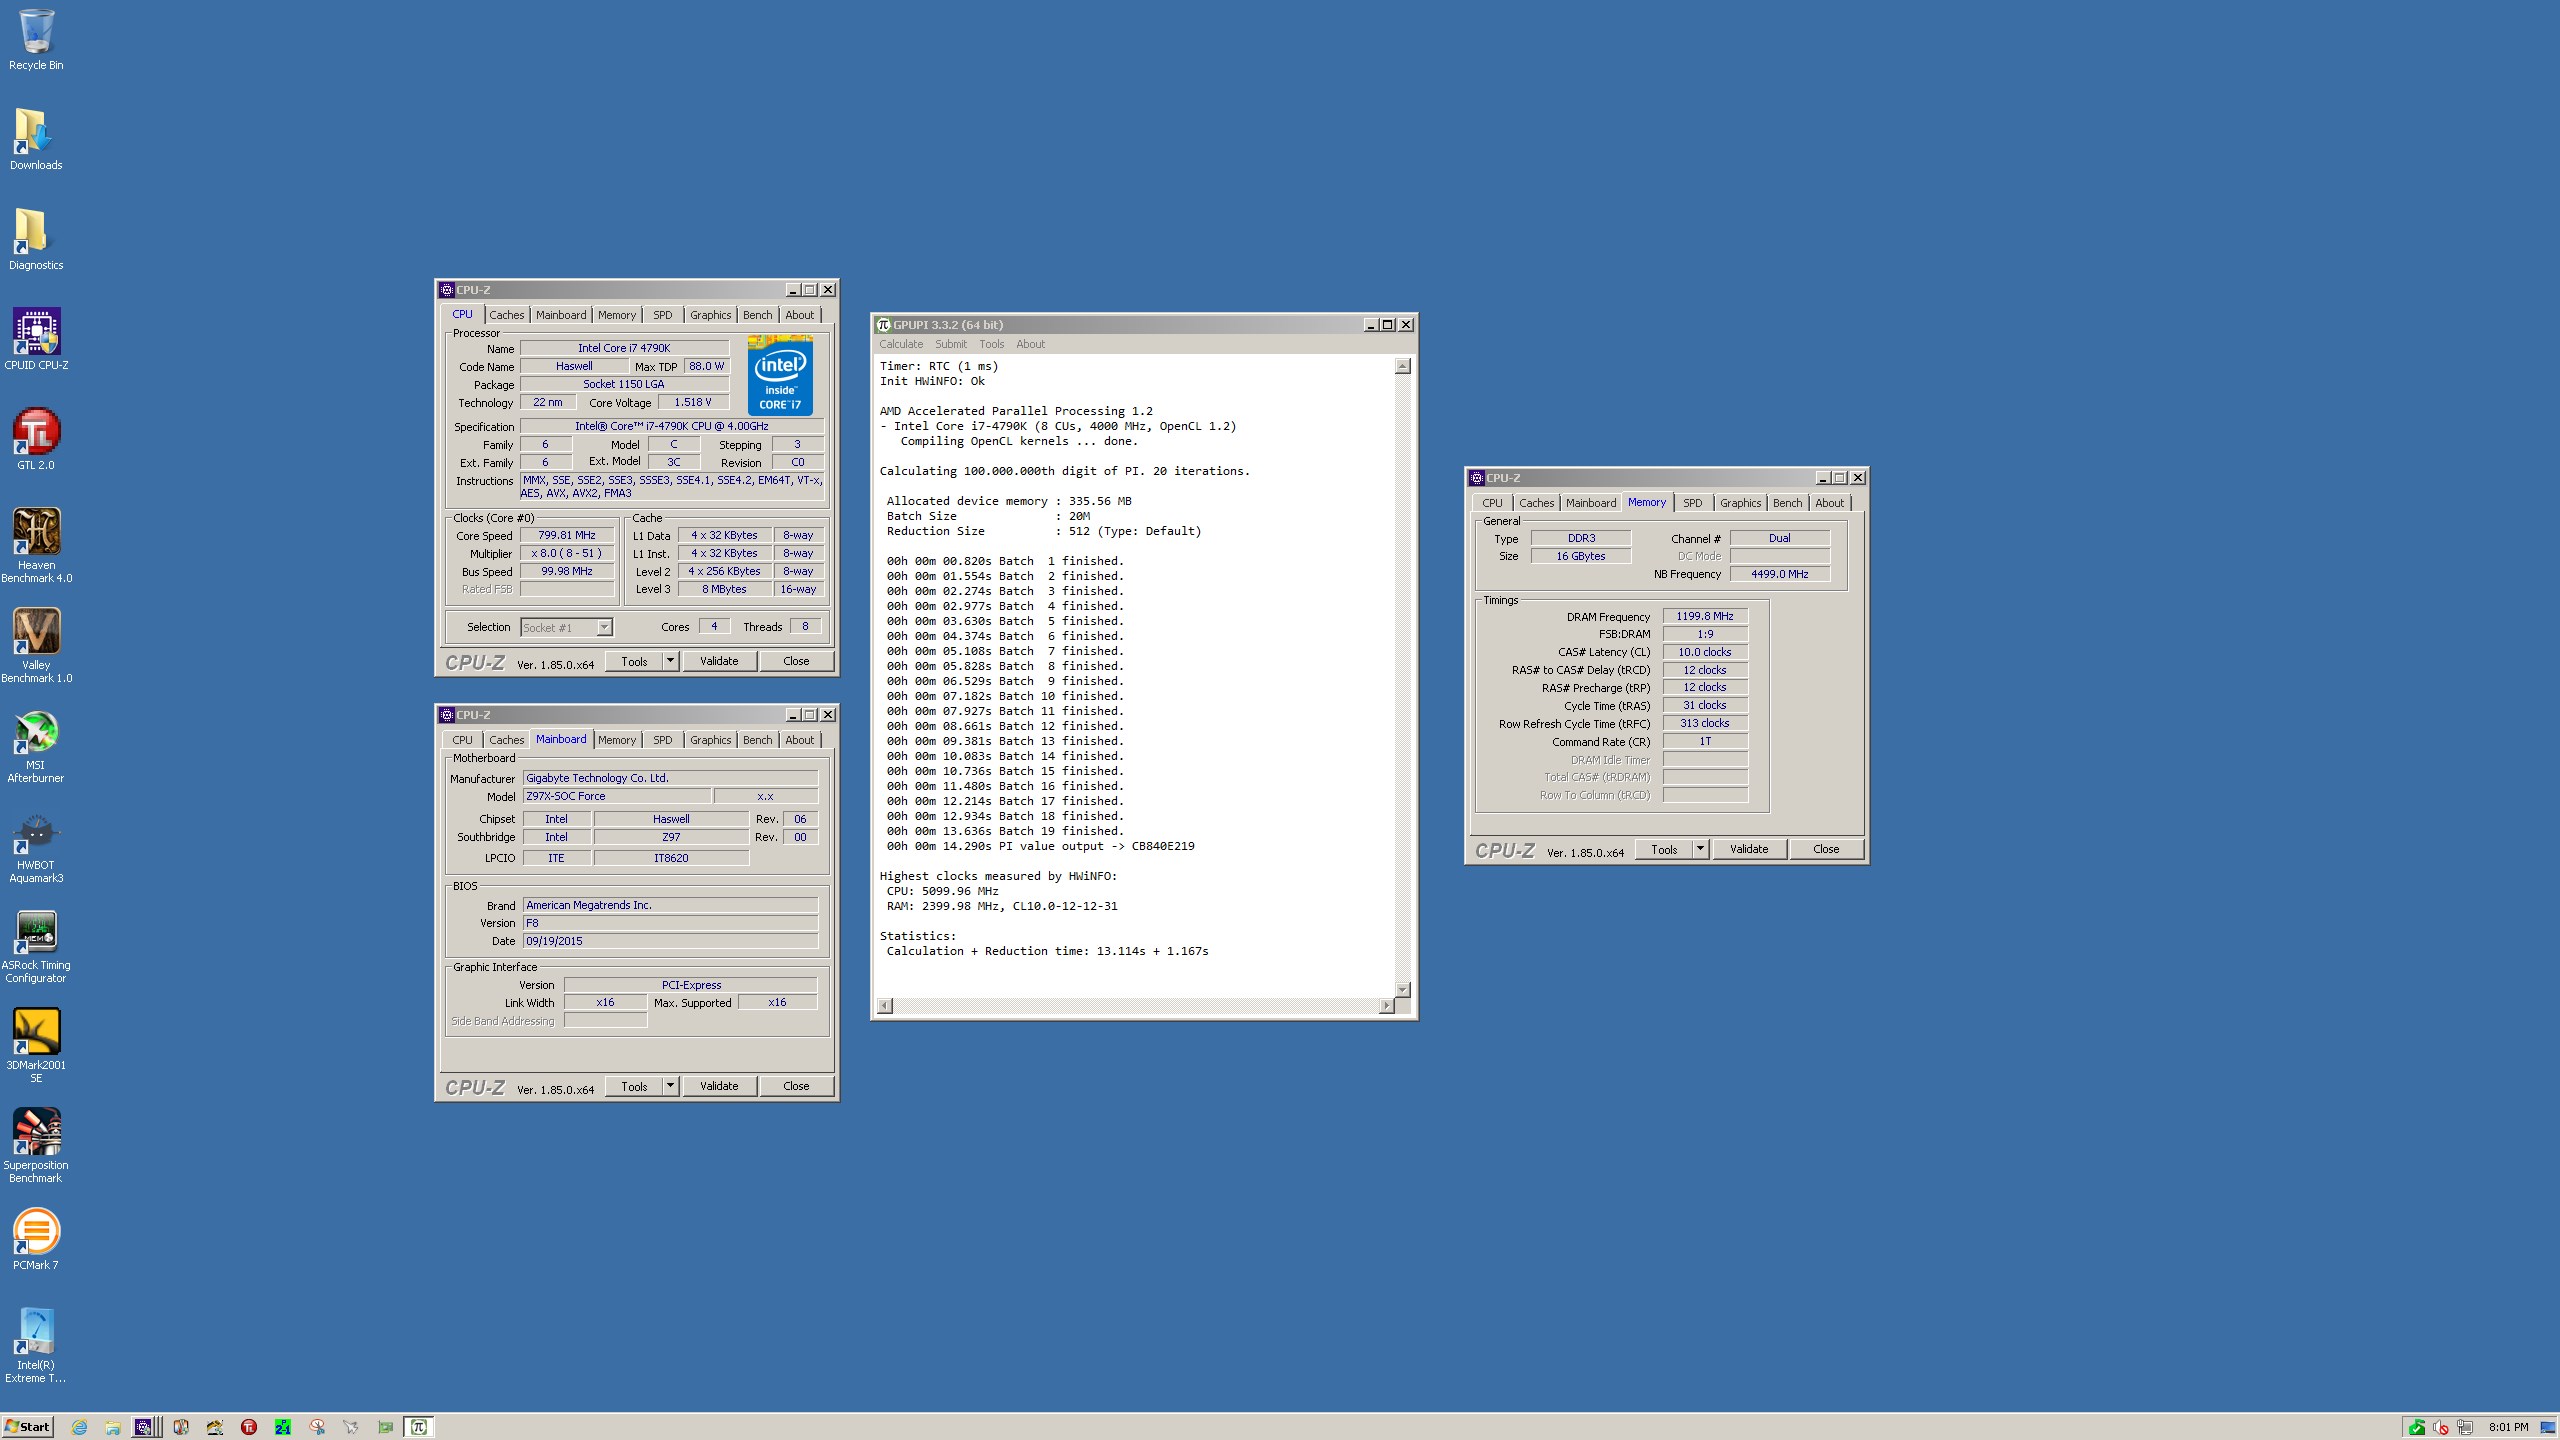This screenshot has height=1440, width=2560.
Task: Open the Snipping Tool taskbar icon
Action: pyautogui.click(x=317, y=1427)
